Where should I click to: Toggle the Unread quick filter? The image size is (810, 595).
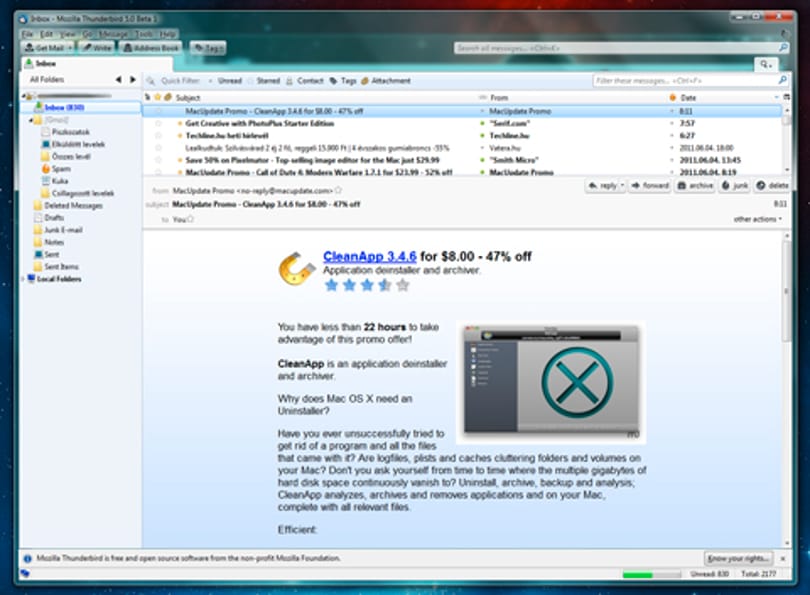pos(226,81)
